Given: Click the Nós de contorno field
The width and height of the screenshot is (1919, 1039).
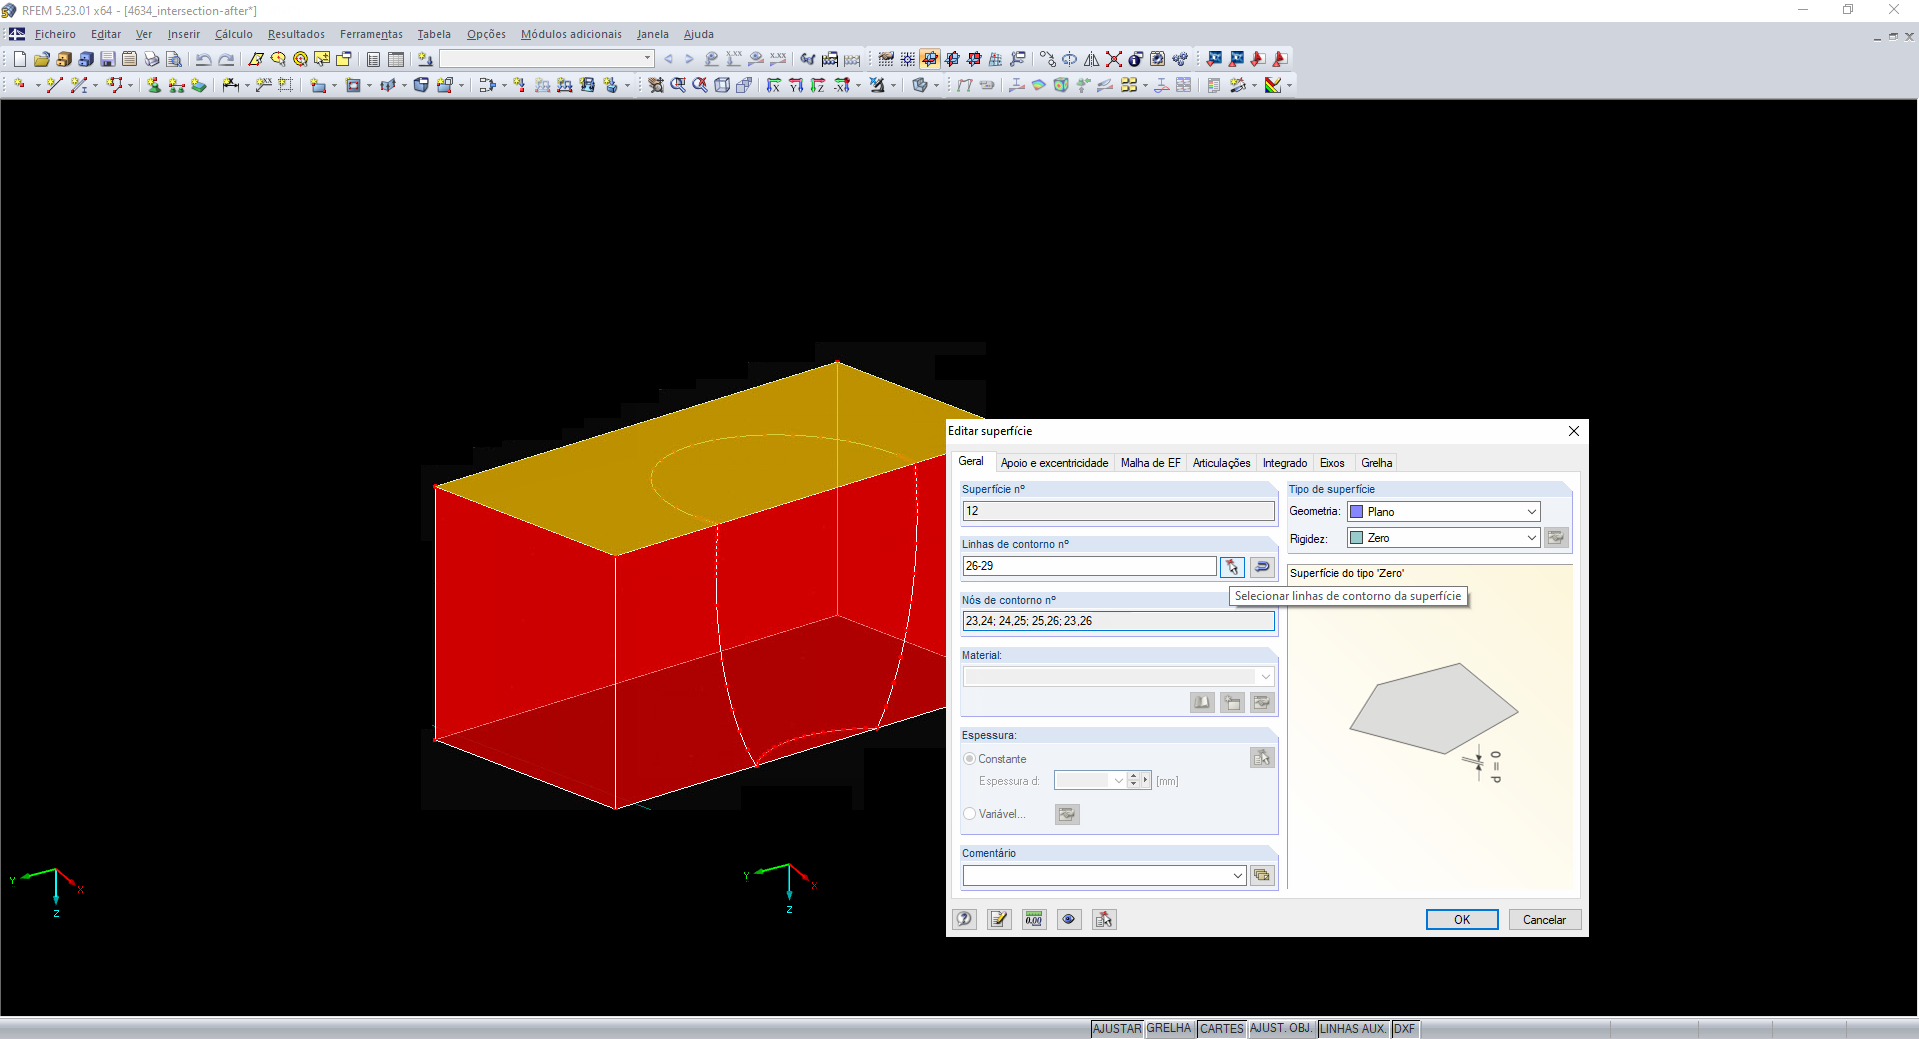Looking at the screenshot, I should pos(1118,621).
